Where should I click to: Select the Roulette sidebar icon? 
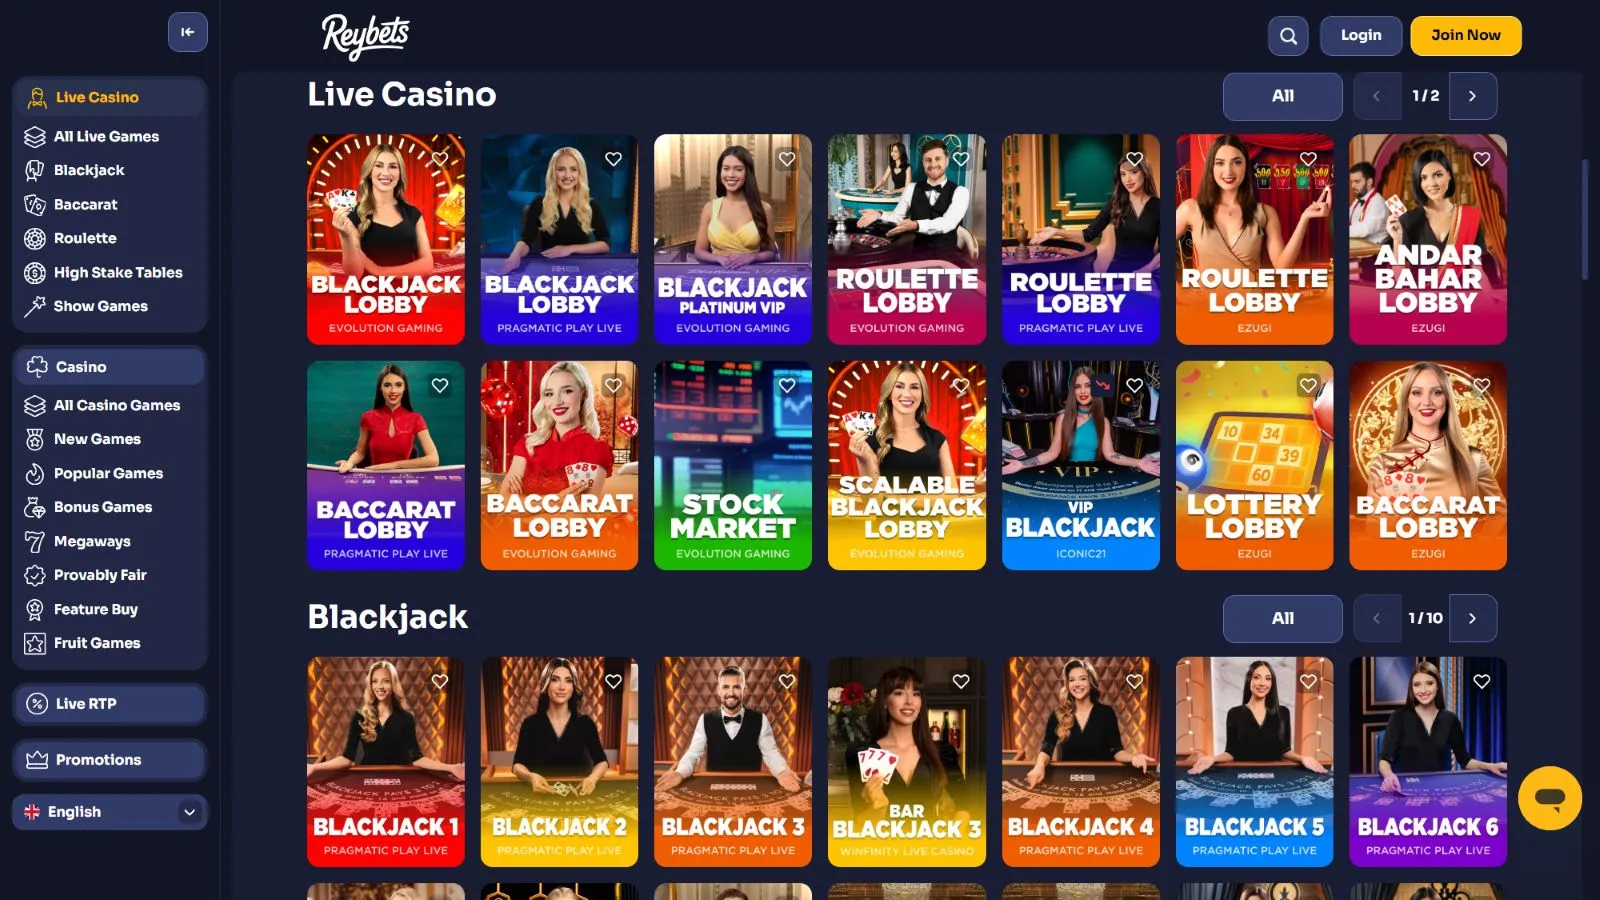pyautogui.click(x=35, y=238)
